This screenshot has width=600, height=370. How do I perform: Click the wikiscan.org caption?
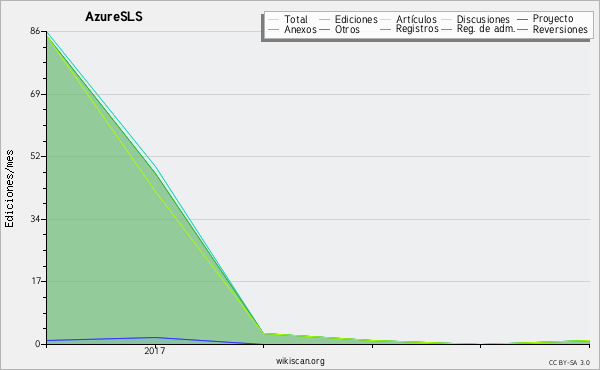tap(300, 361)
